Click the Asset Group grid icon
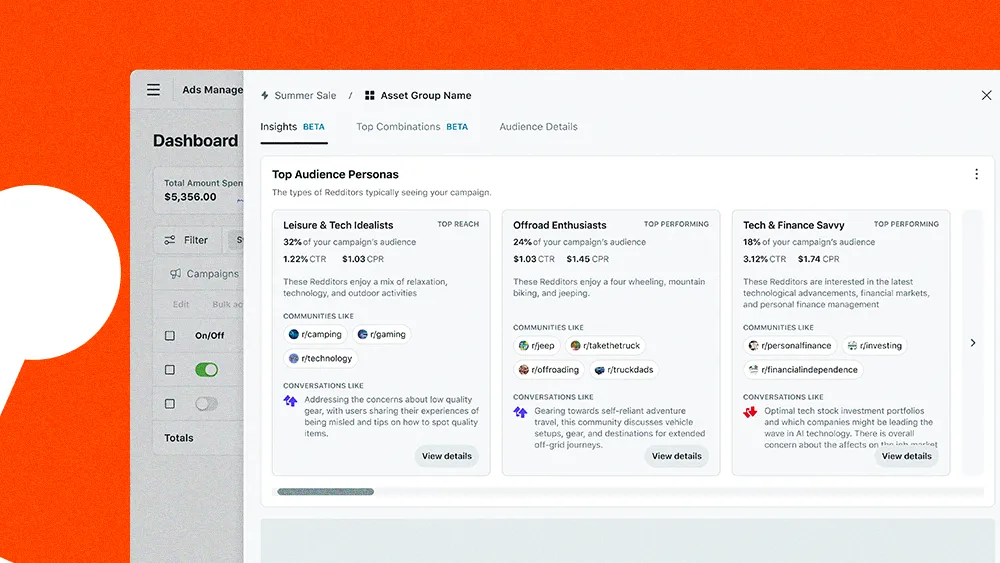Image resolution: width=1000 pixels, height=563 pixels. pos(369,96)
